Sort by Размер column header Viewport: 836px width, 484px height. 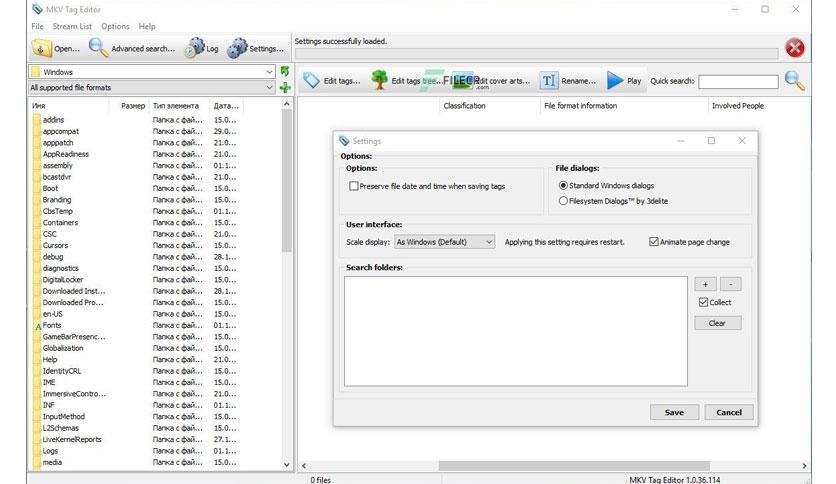(x=133, y=106)
